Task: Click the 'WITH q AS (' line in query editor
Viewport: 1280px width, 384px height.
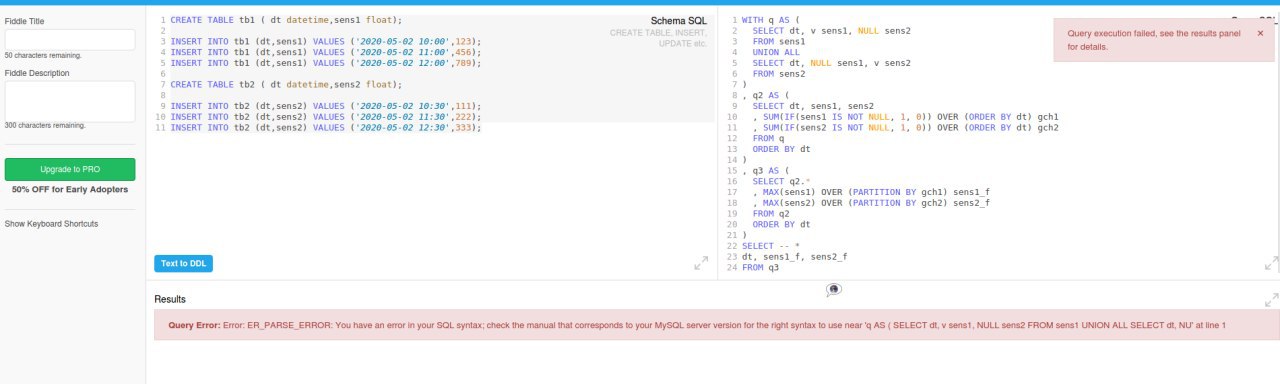Action: point(771,20)
